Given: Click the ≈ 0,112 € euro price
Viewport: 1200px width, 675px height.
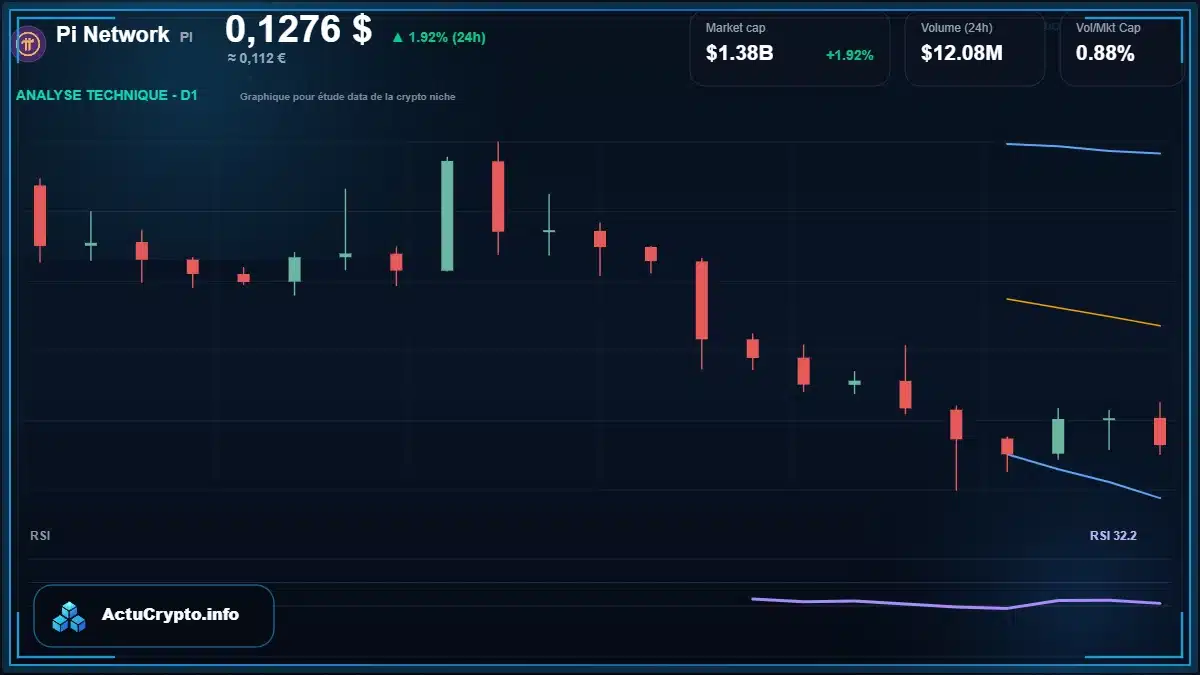Looking at the screenshot, I should coord(257,58).
